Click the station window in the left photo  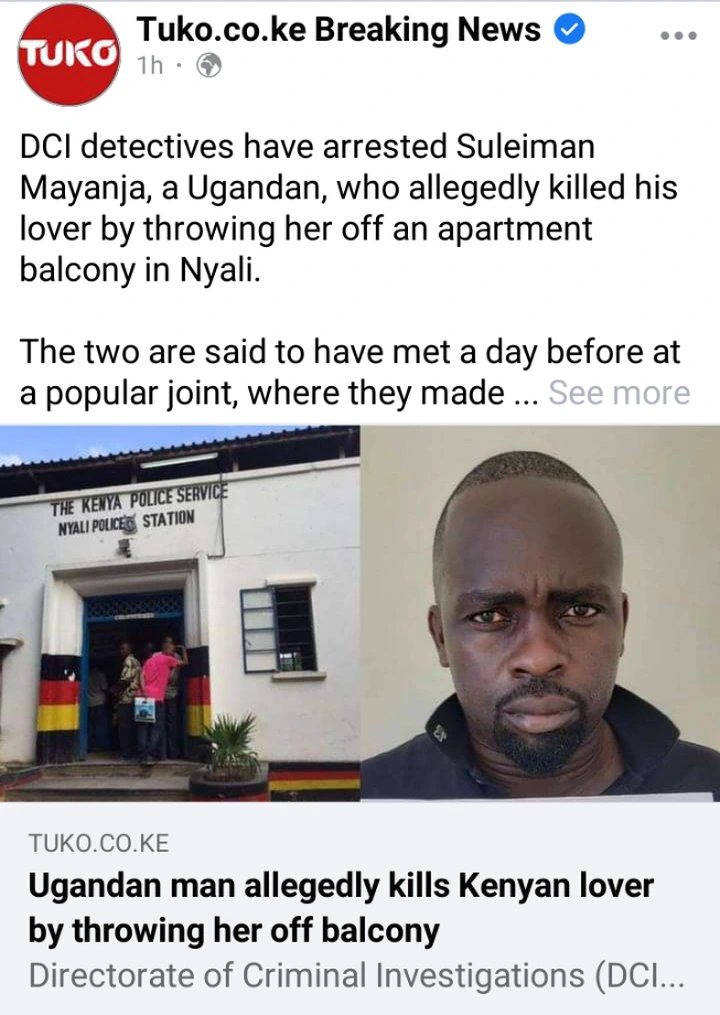279,629
